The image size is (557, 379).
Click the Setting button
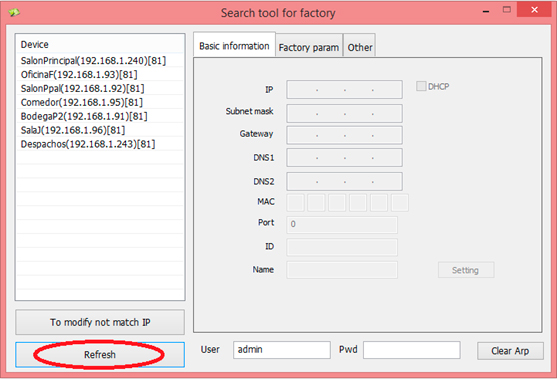click(x=466, y=270)
